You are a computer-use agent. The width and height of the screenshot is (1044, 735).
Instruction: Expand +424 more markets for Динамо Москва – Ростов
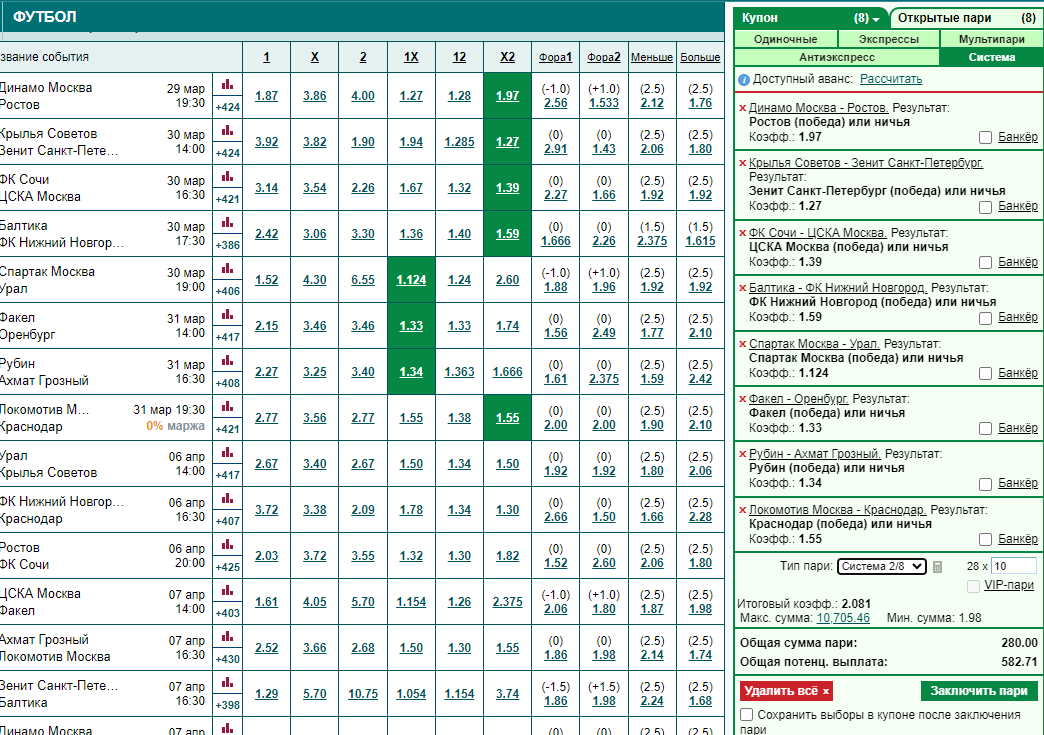[x=228, y=107]
